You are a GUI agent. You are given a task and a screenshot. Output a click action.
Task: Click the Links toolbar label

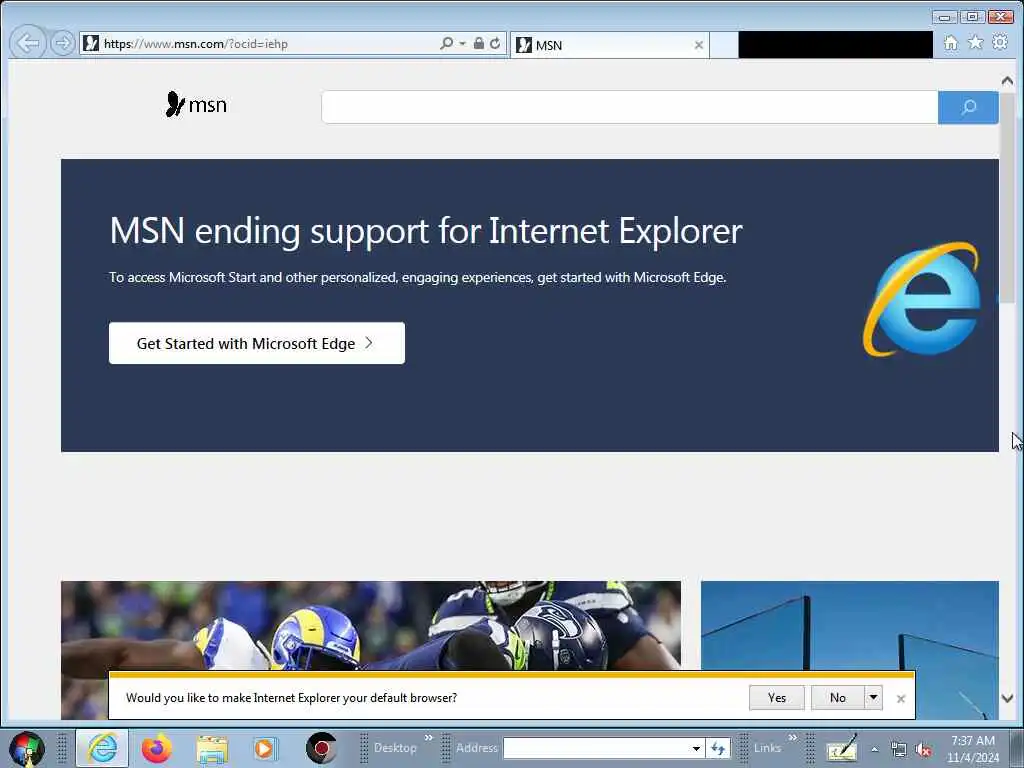tap(767, 748)
